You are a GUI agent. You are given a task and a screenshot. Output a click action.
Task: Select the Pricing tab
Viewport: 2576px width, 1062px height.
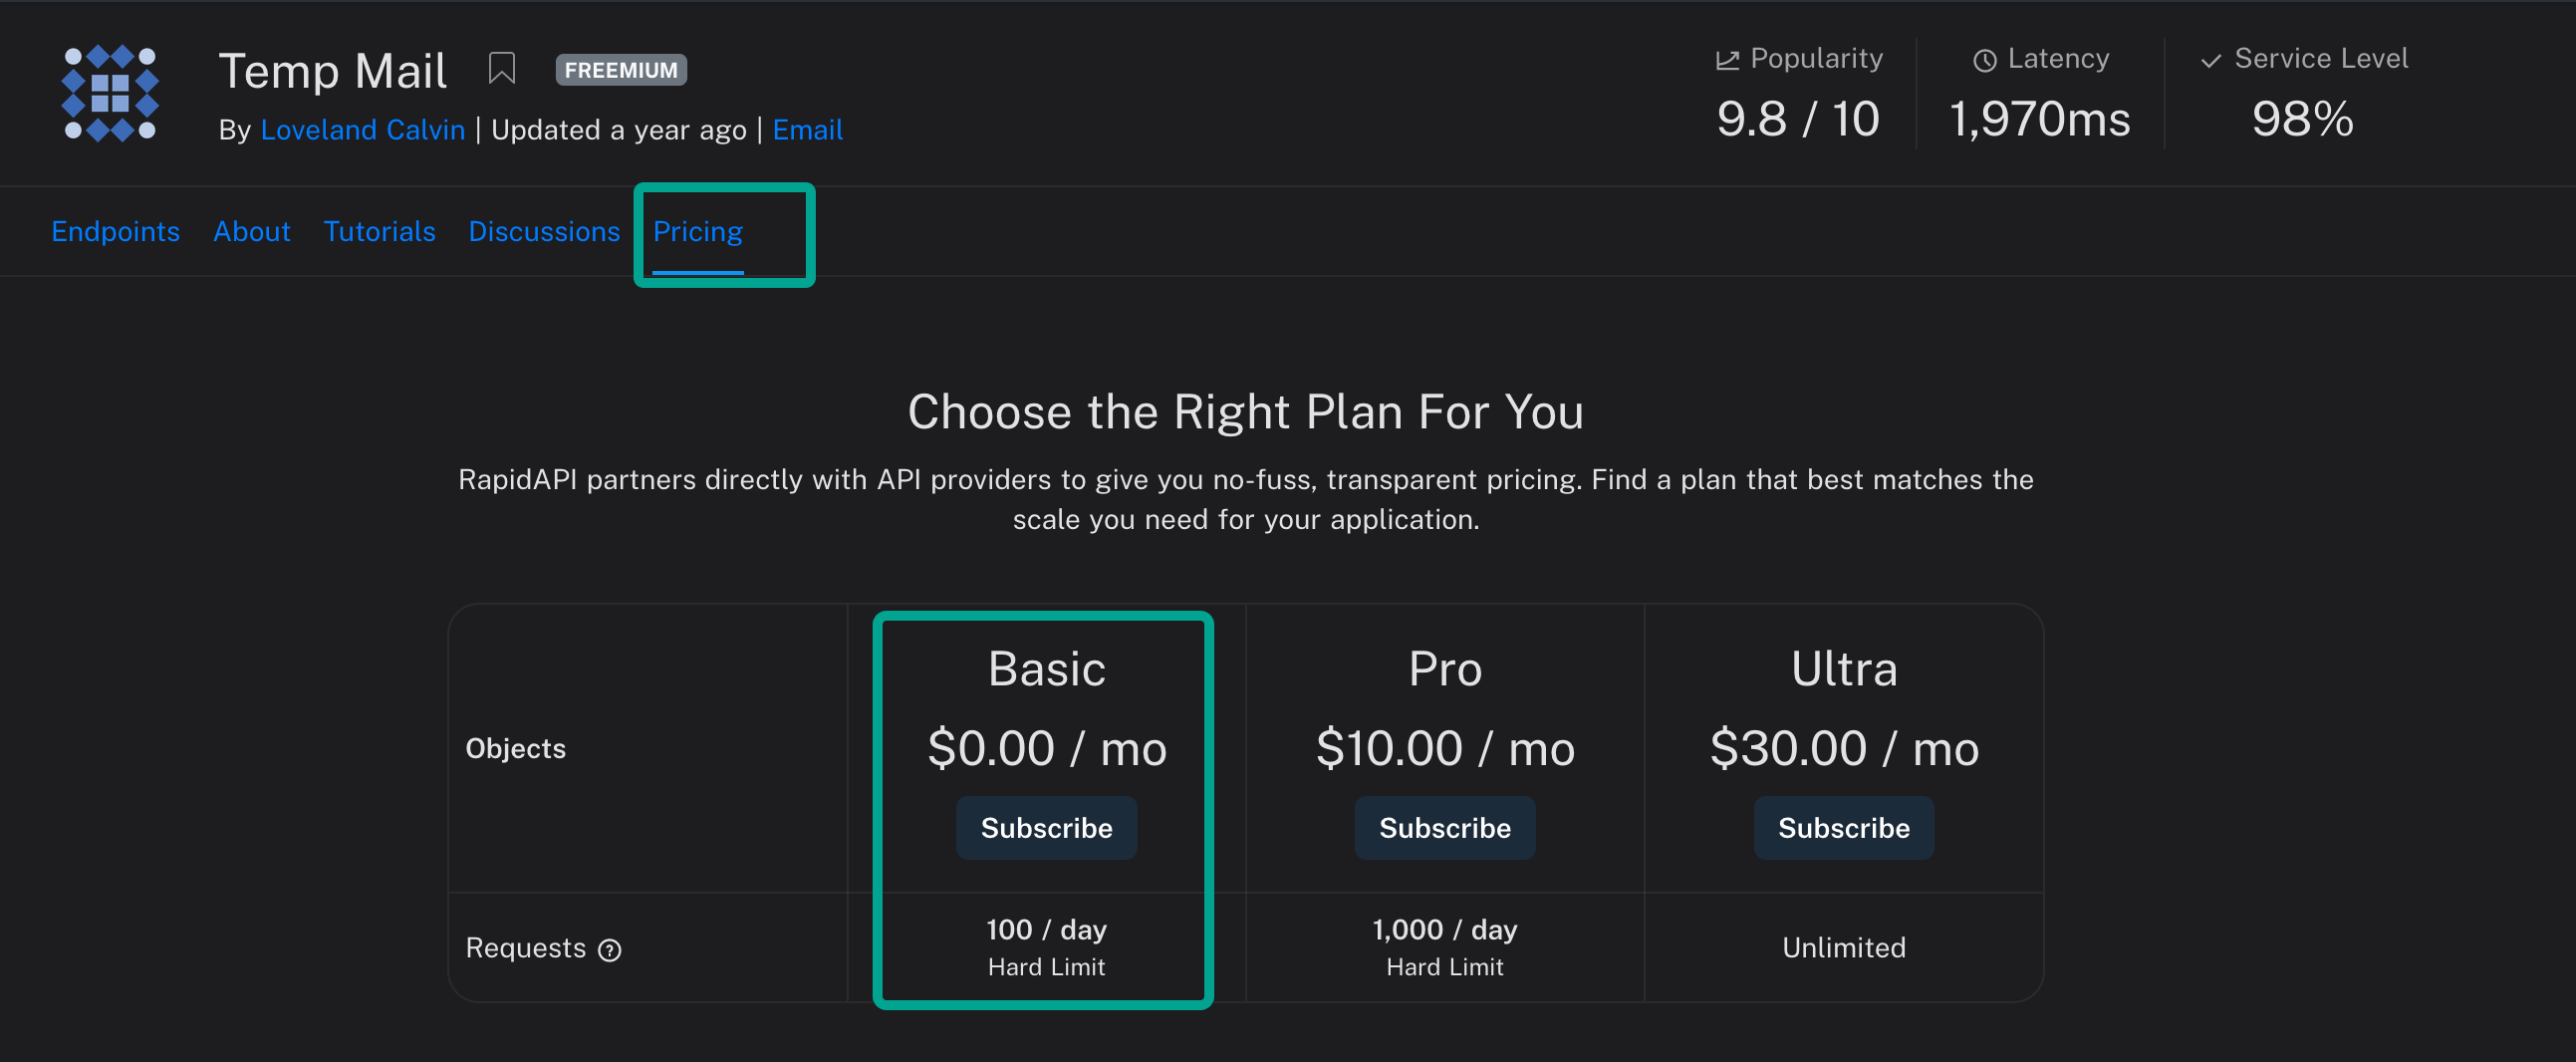tap(697, 231)
